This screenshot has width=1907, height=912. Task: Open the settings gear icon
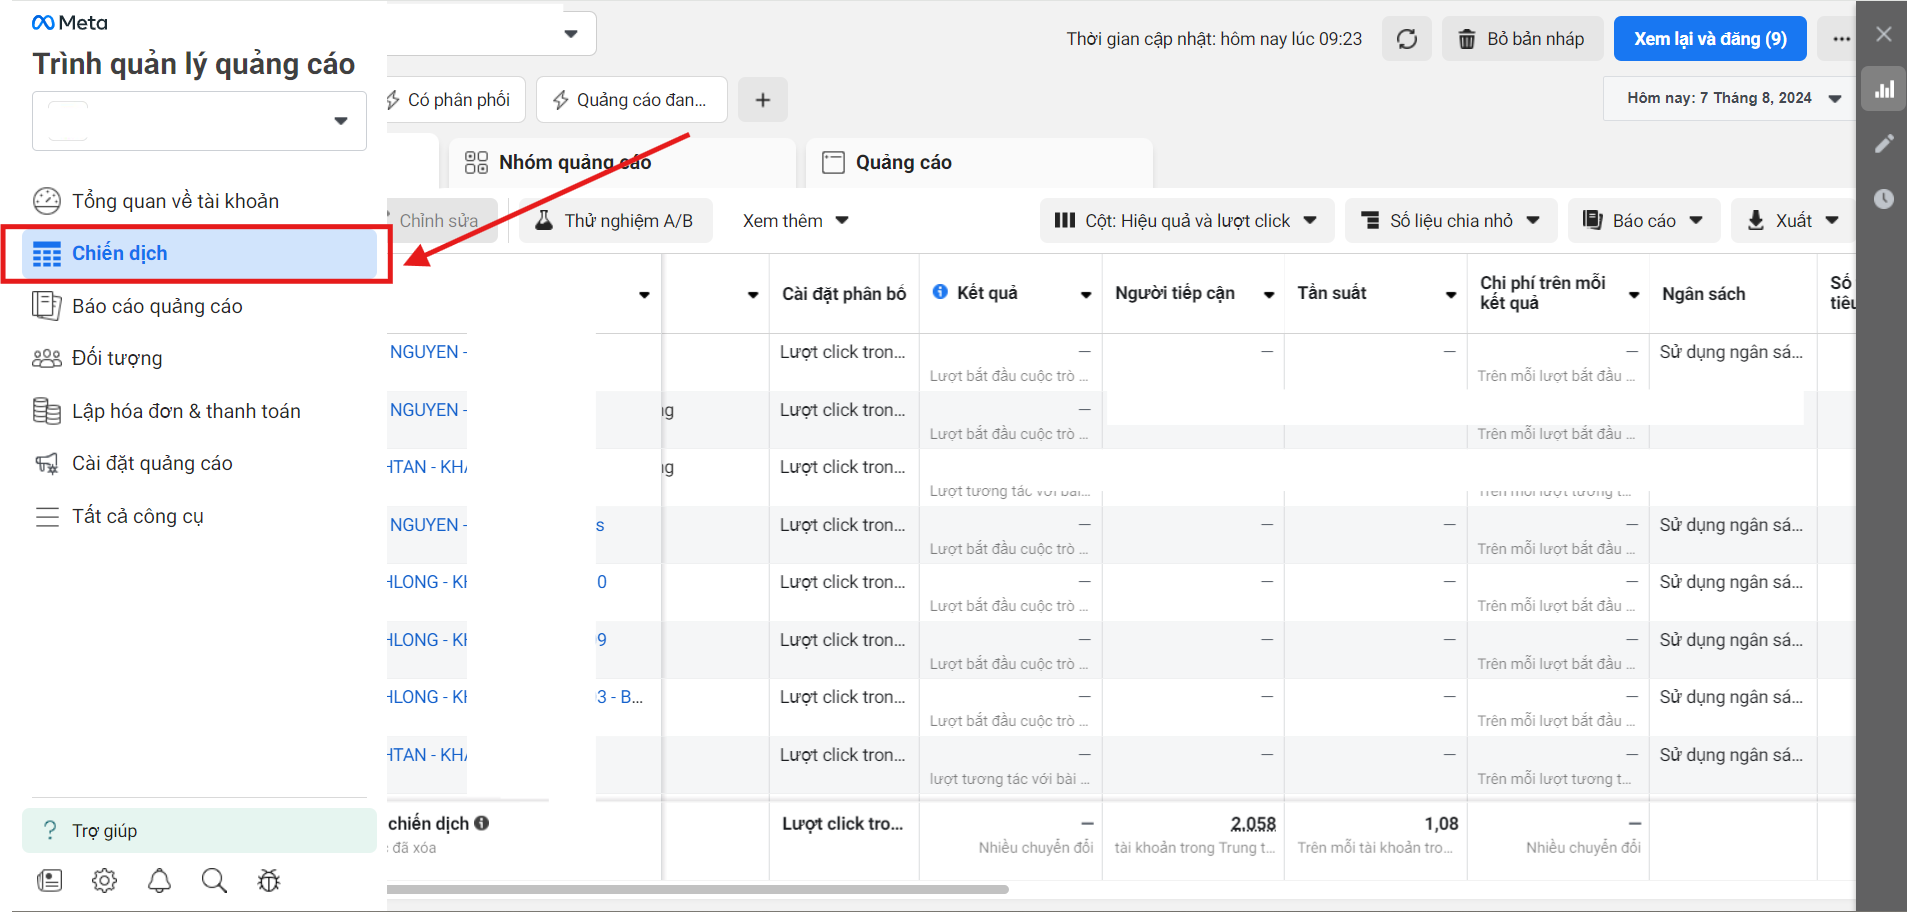point(104,881)
